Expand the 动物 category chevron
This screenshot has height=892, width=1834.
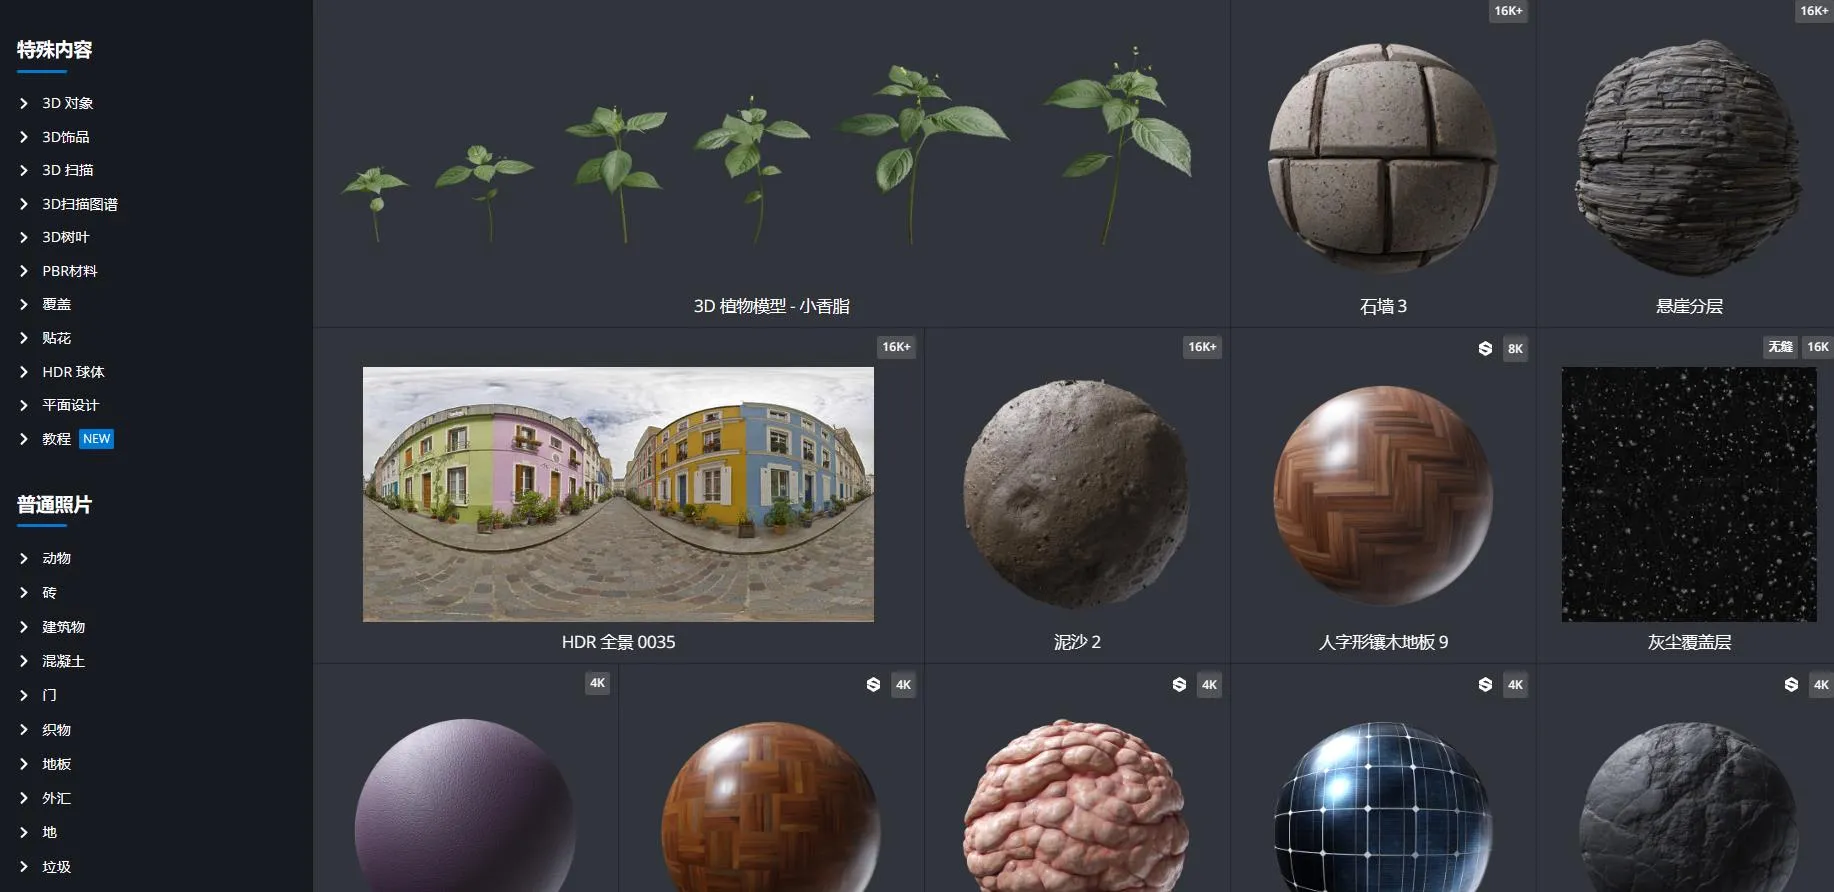coord(24,558)
